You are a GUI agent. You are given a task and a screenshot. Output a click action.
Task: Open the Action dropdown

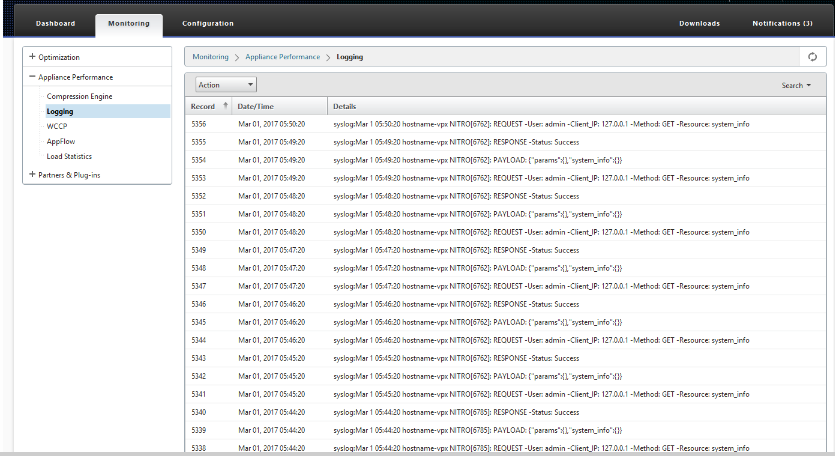226,85
